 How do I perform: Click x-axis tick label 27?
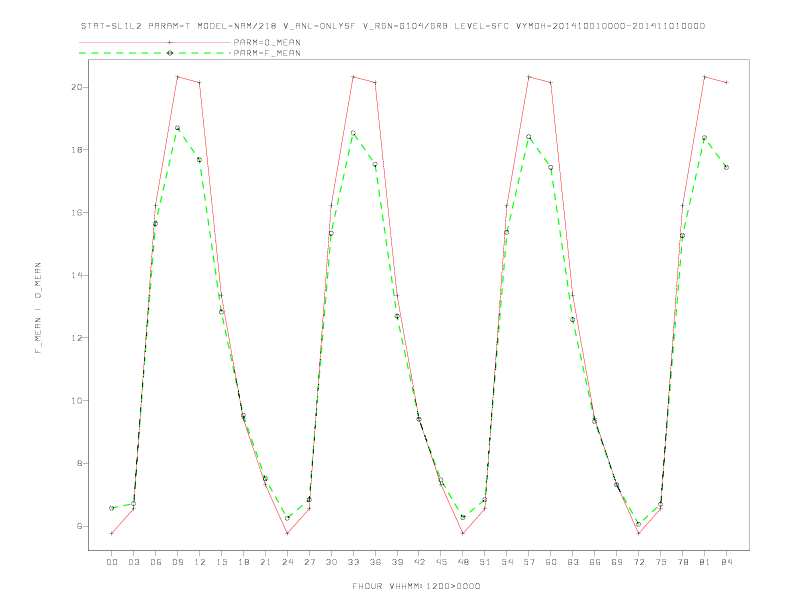tap(309, 562)
